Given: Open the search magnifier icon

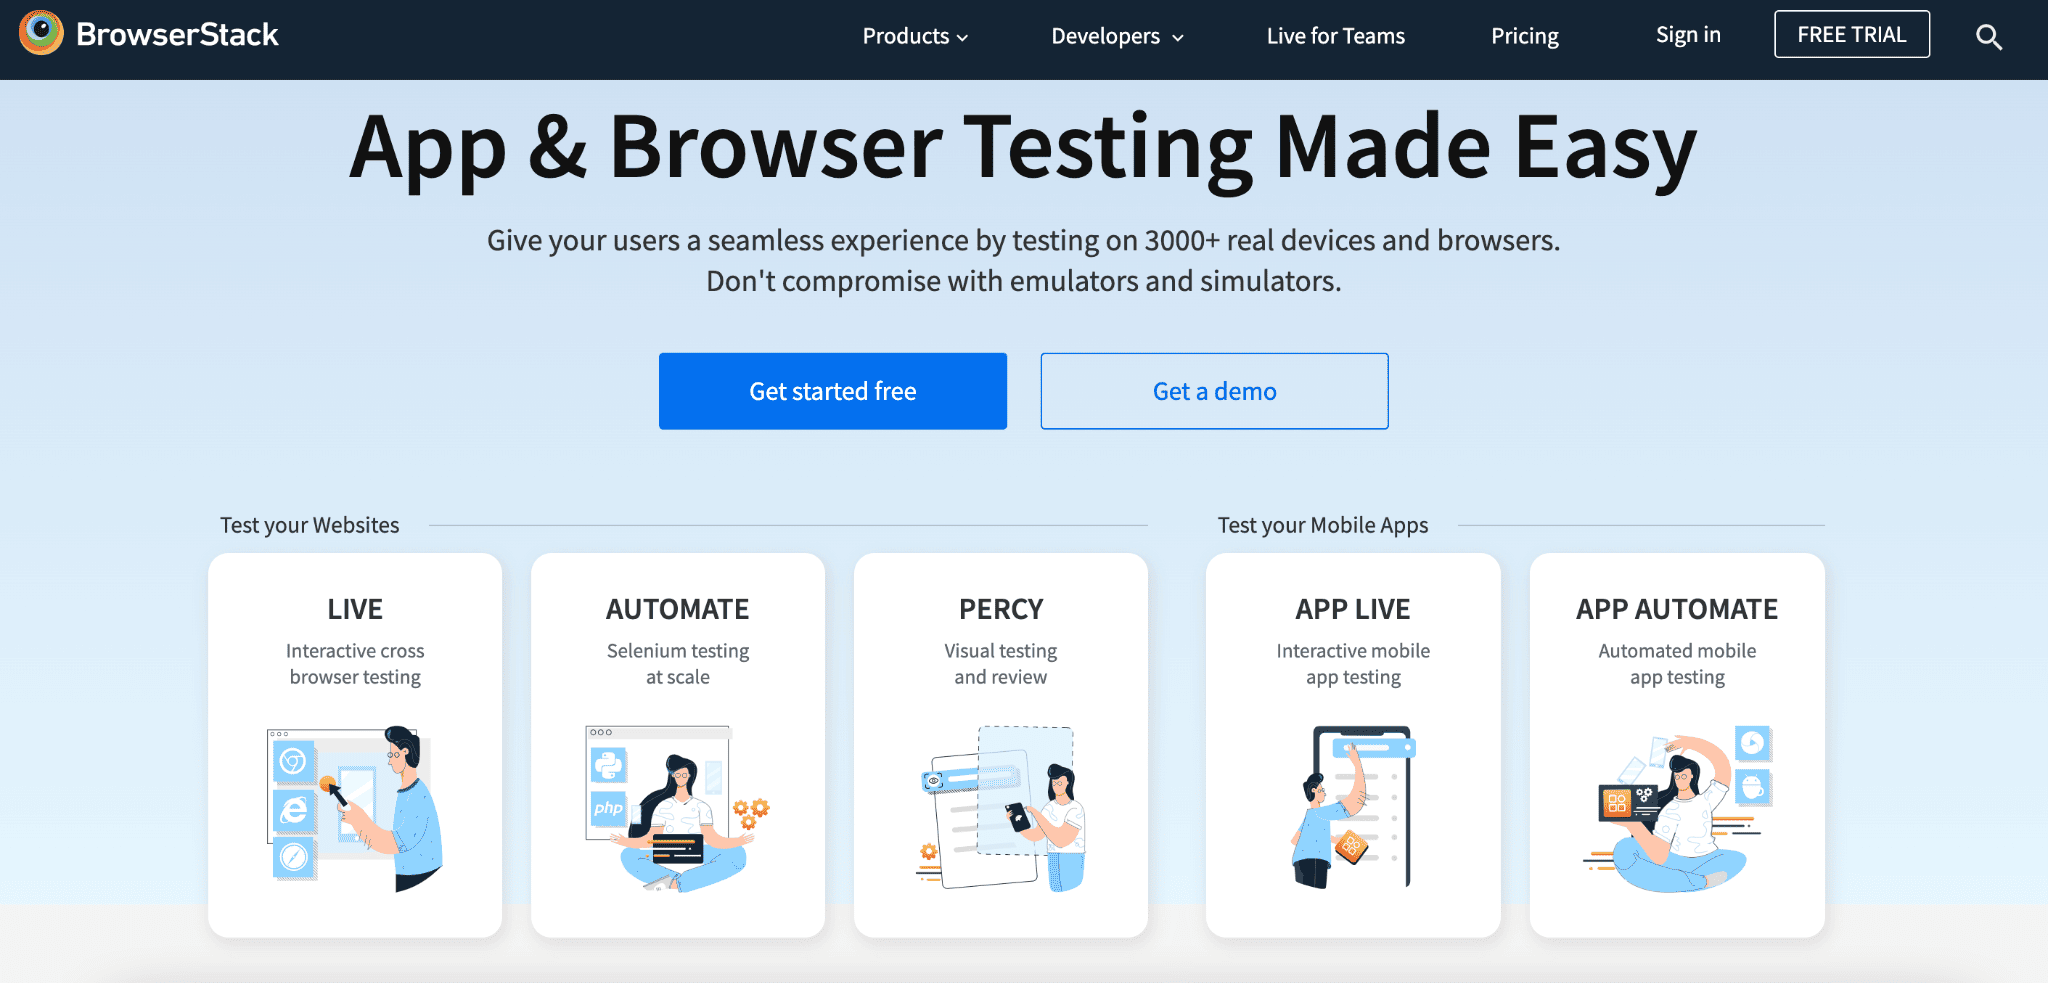Looking at the screenshot, I should (x=1988, y=37).
